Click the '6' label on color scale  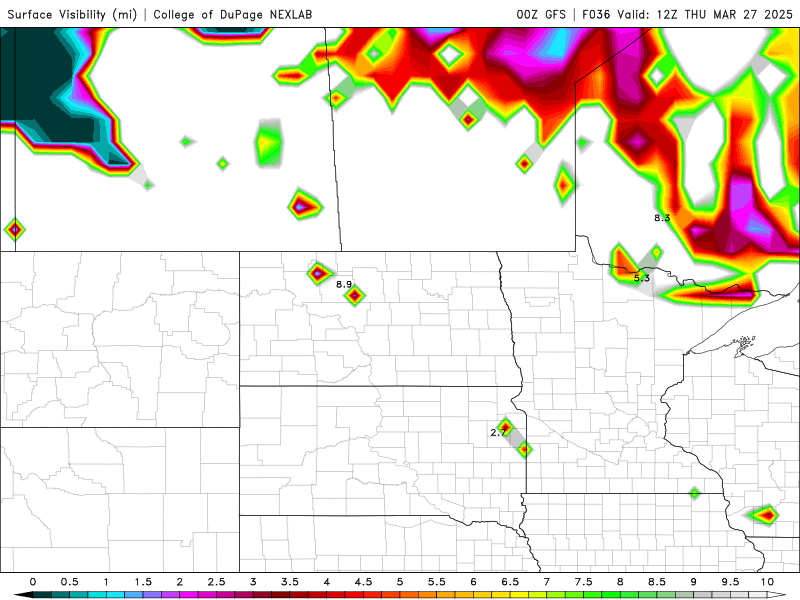point(473,582)
